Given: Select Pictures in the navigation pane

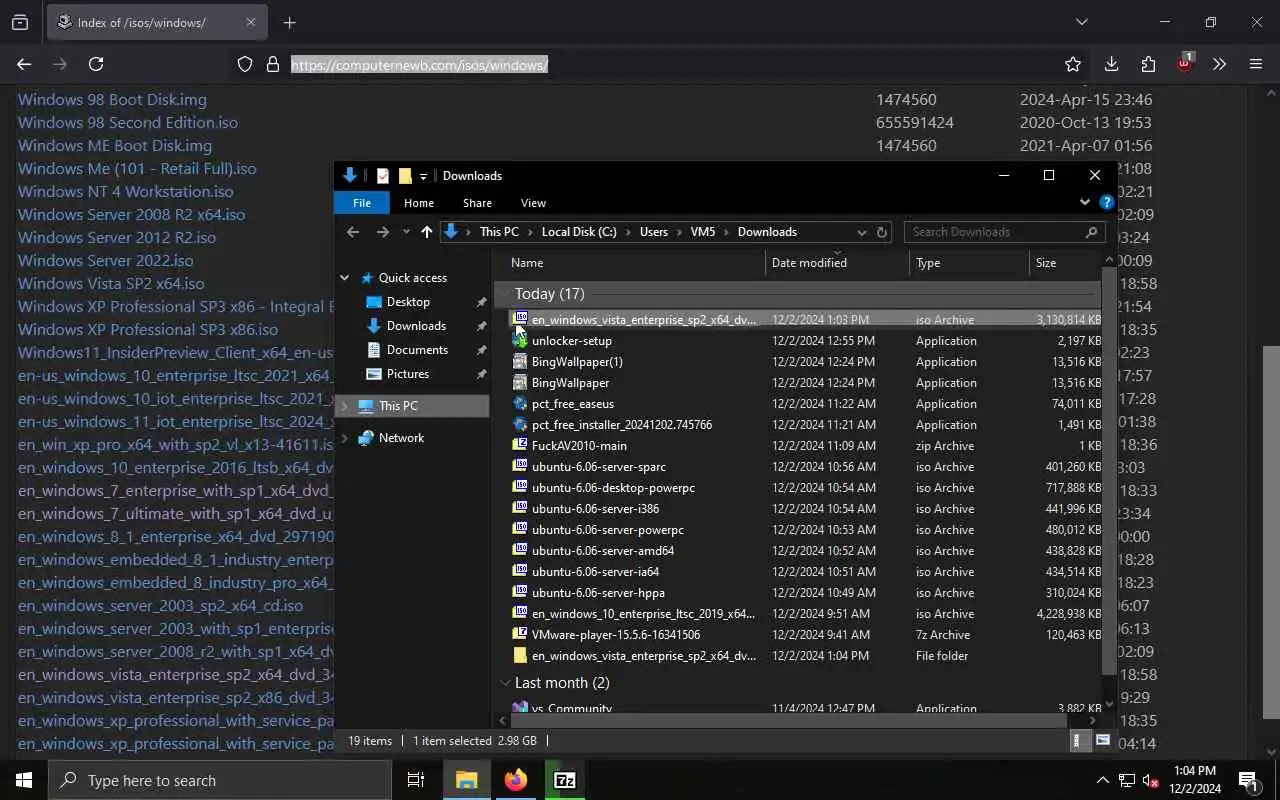Looking at the screenshot, I should 407,374.
